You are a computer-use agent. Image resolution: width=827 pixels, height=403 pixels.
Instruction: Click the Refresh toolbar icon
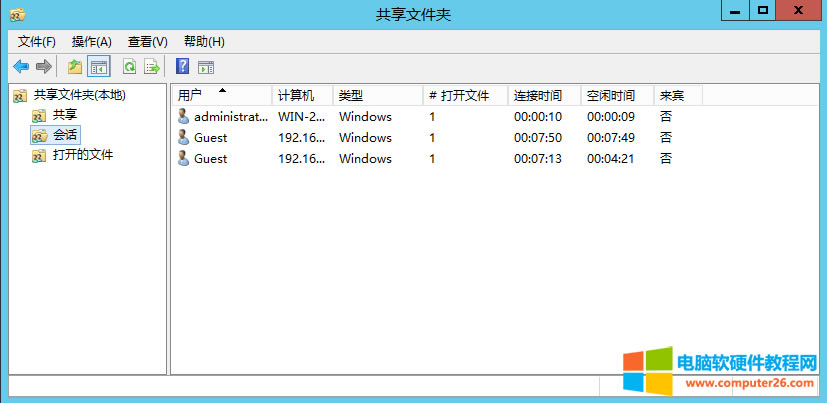129,67
